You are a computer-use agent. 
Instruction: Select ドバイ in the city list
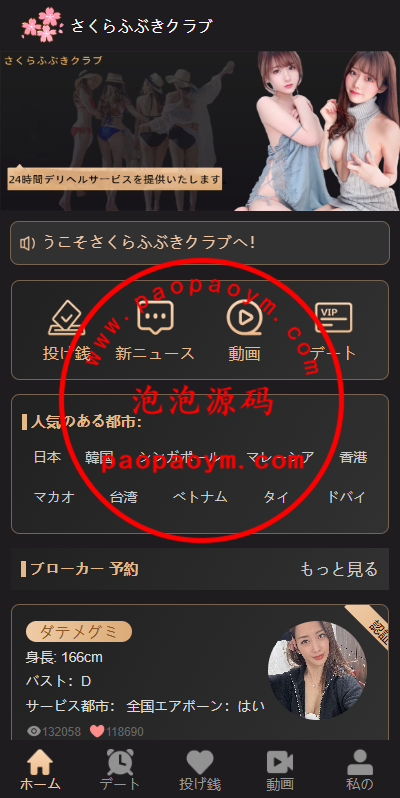(x=346, y=497)
